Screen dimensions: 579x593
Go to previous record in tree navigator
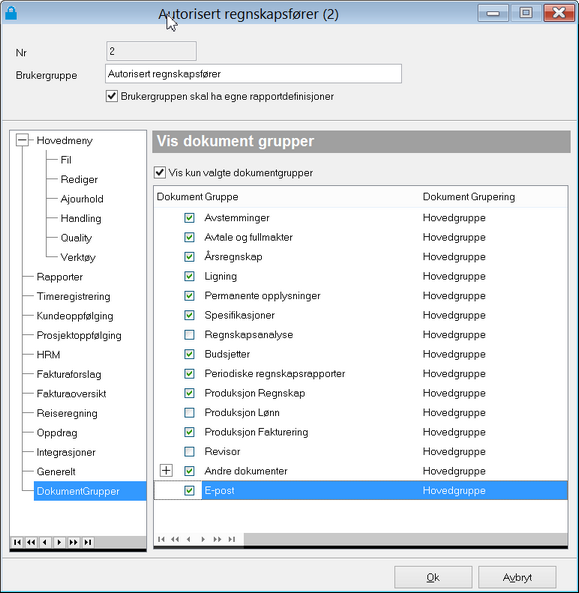[45, 542]
